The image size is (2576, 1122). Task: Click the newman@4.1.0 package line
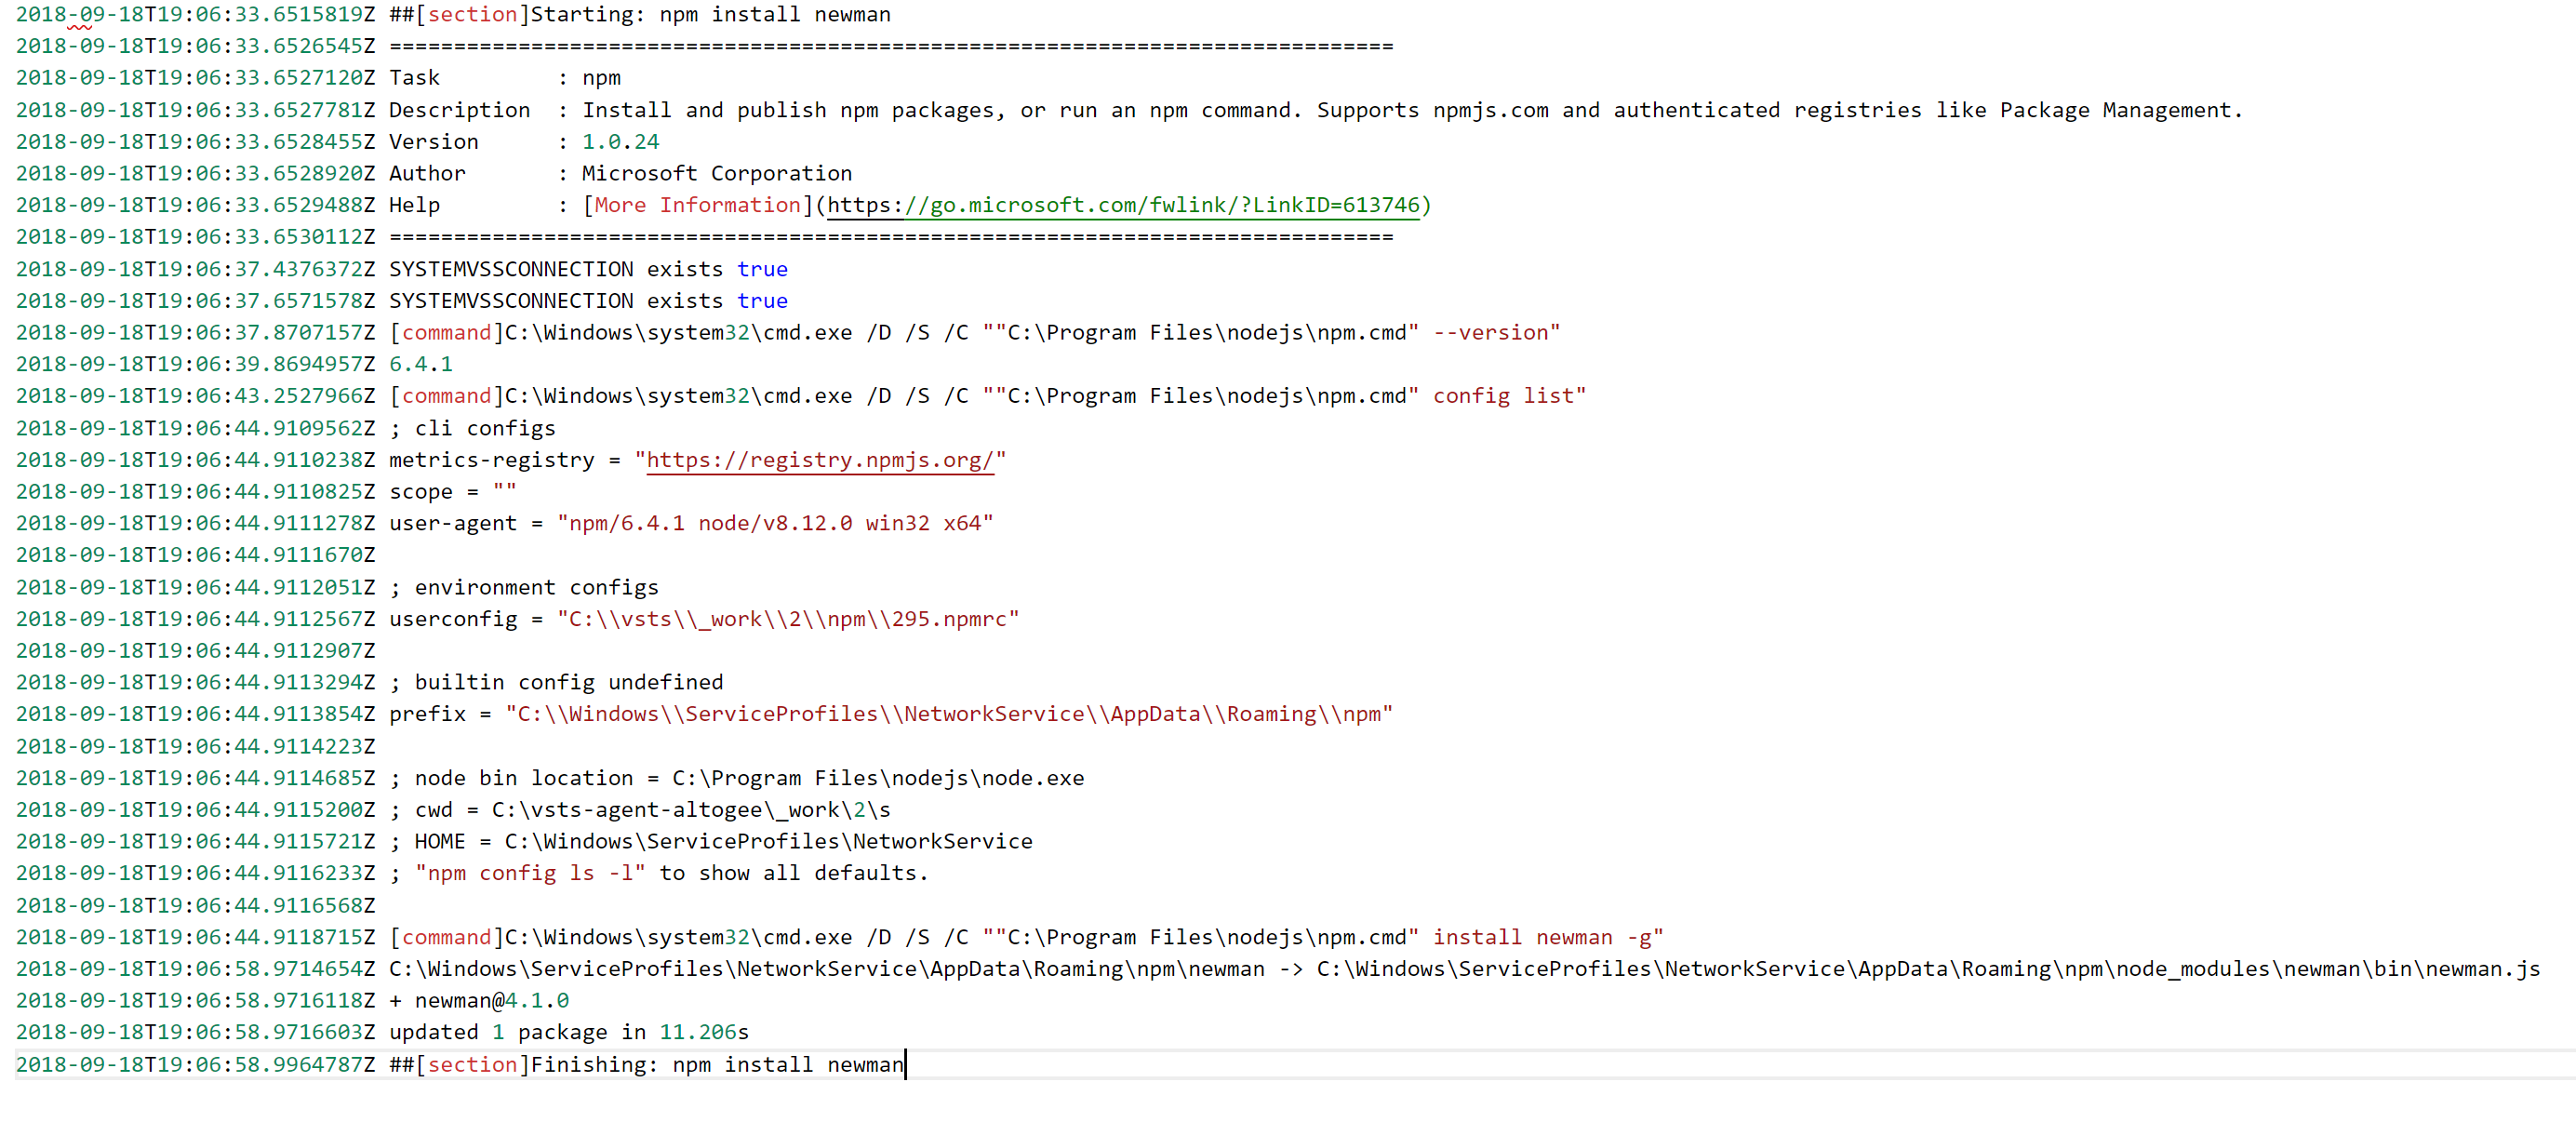tap(480, 1000)
